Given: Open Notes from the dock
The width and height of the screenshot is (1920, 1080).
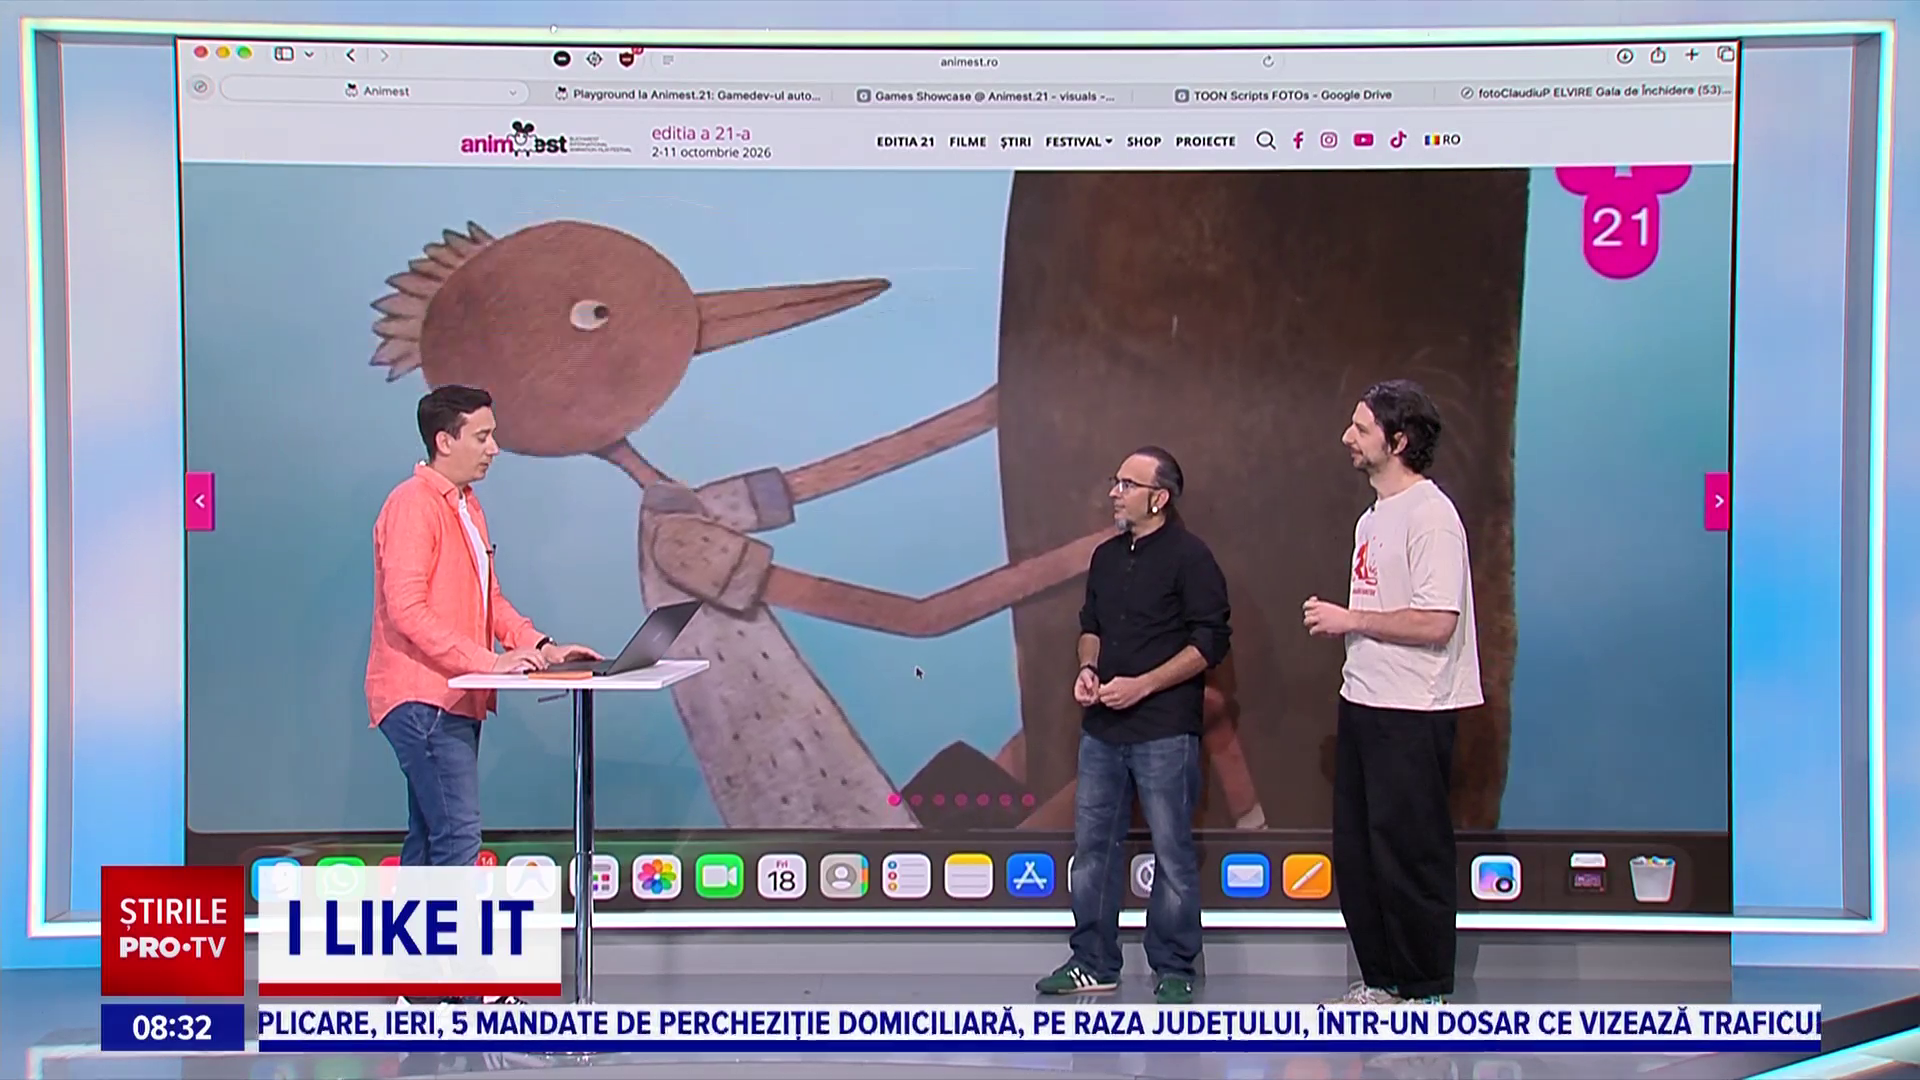Looking at the screenshot, I should coord(968,877).
